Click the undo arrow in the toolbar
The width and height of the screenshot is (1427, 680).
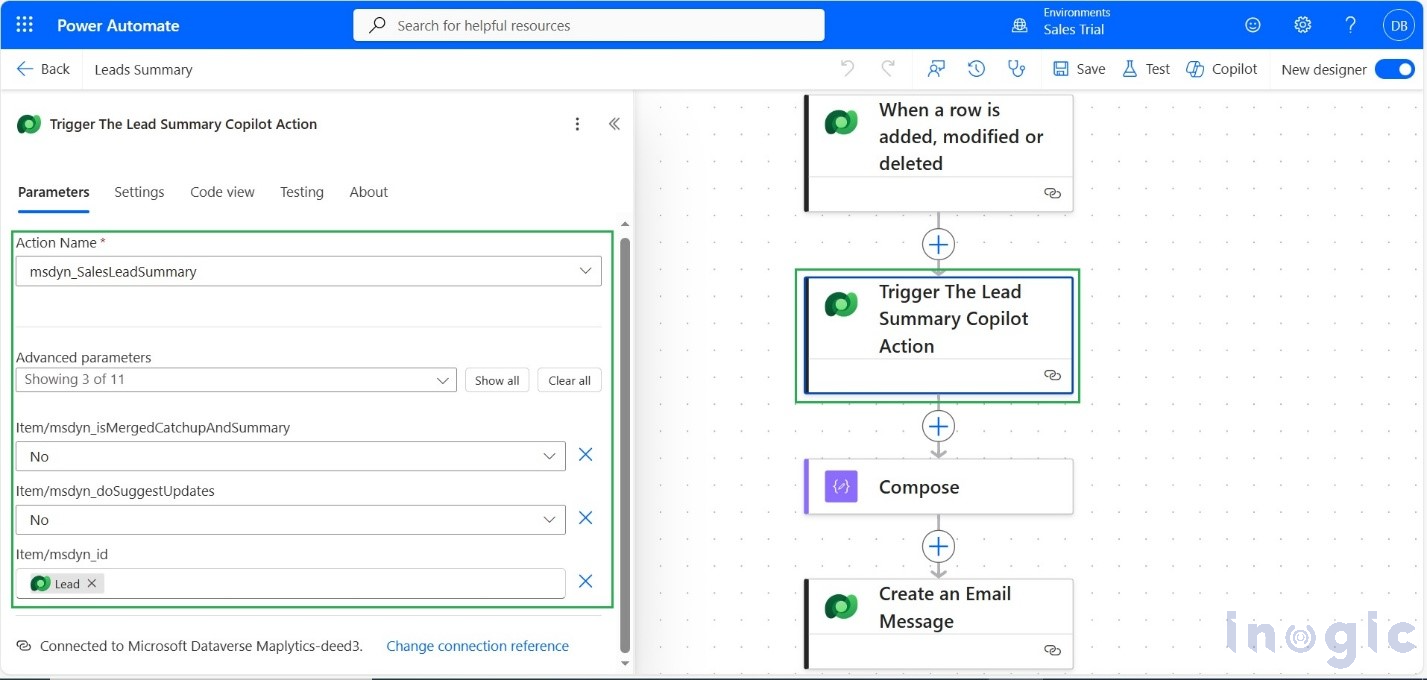pos(847,68)
